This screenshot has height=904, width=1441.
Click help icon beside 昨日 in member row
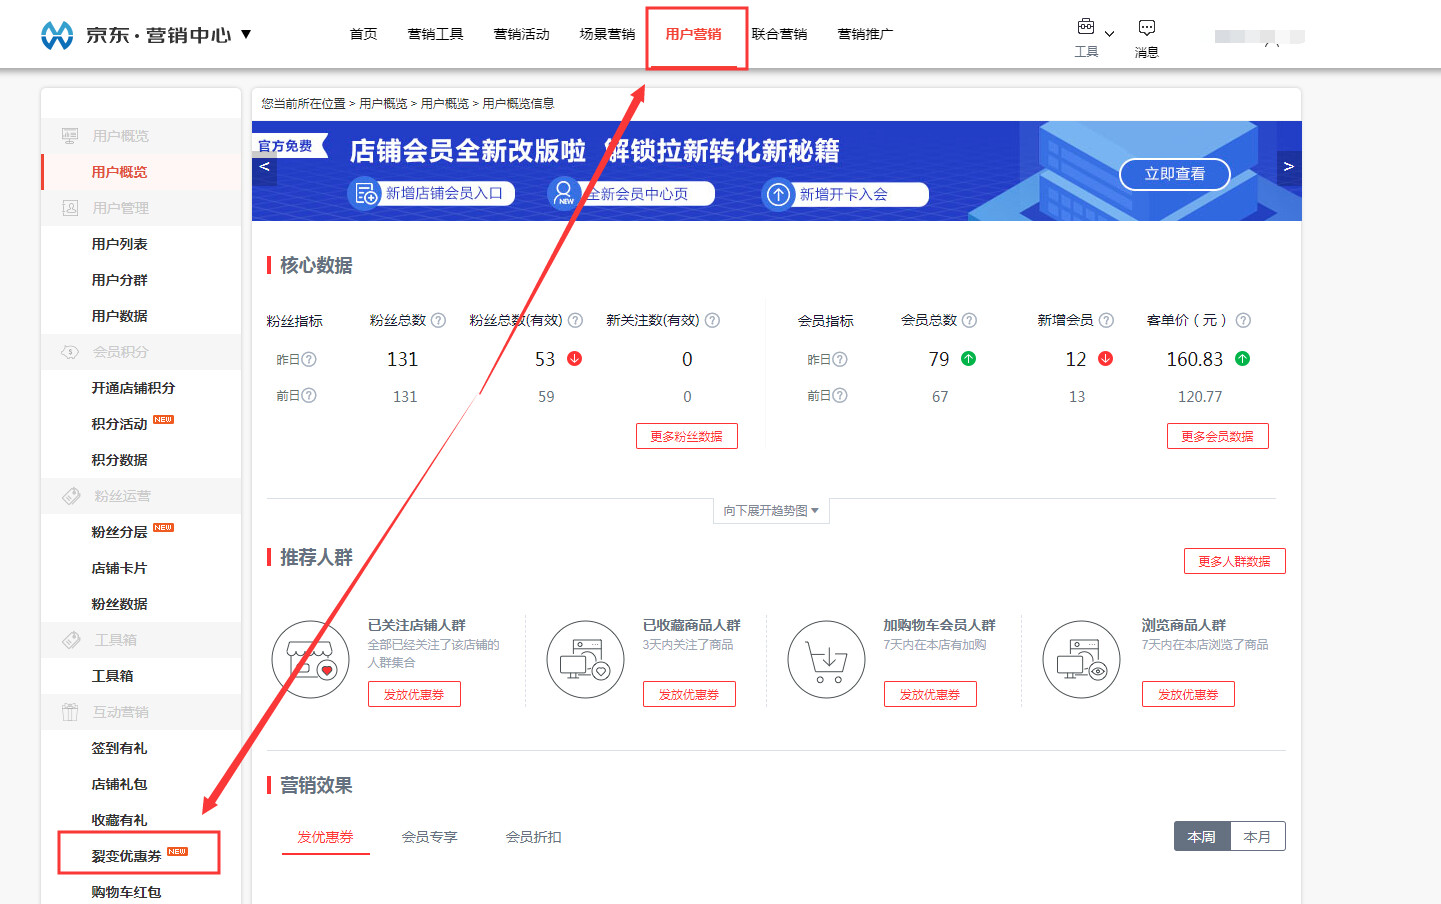pos(840,359)
